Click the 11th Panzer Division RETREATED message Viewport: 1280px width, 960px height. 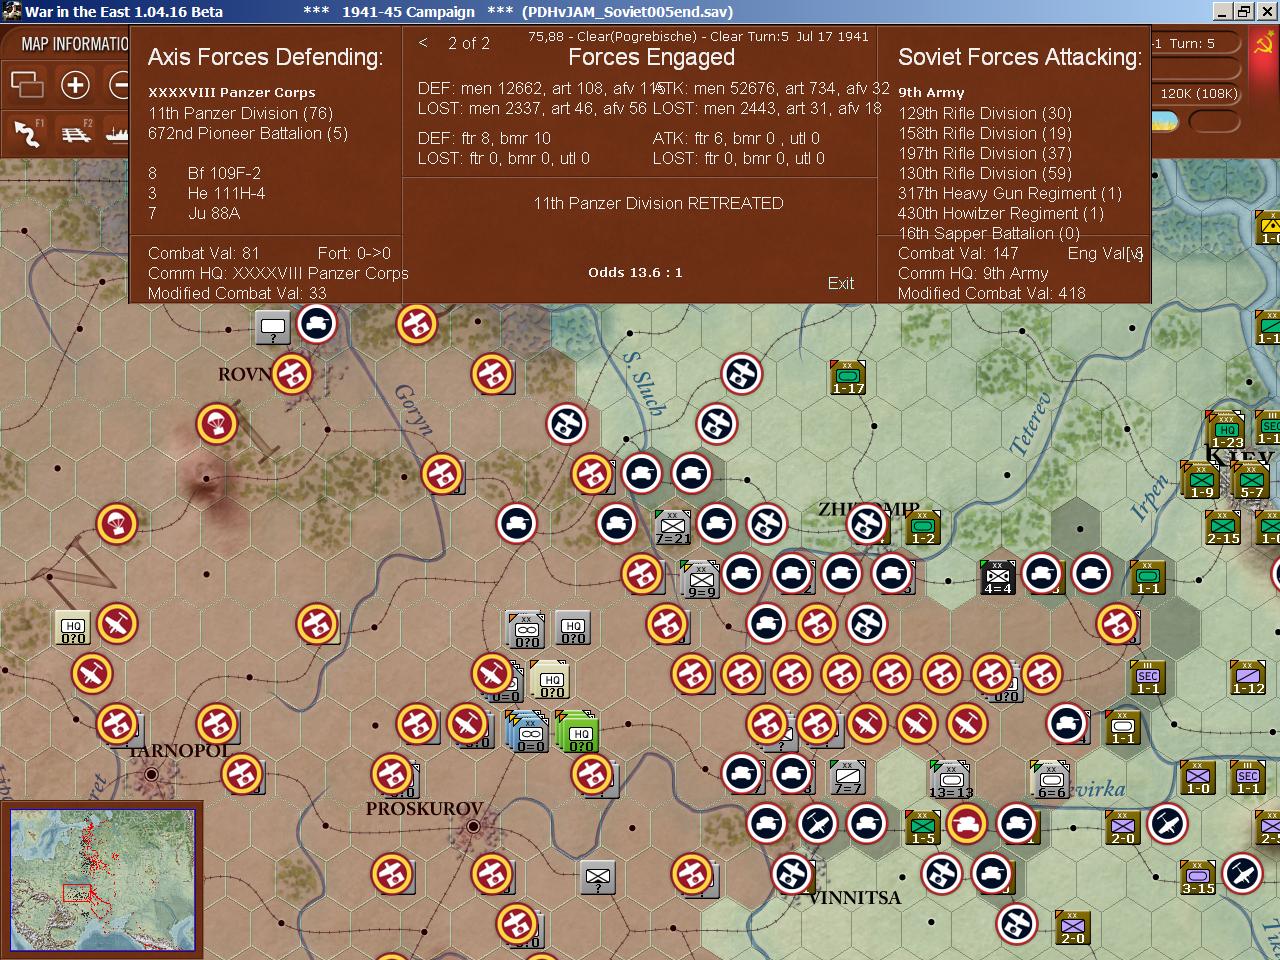(658, 203)
